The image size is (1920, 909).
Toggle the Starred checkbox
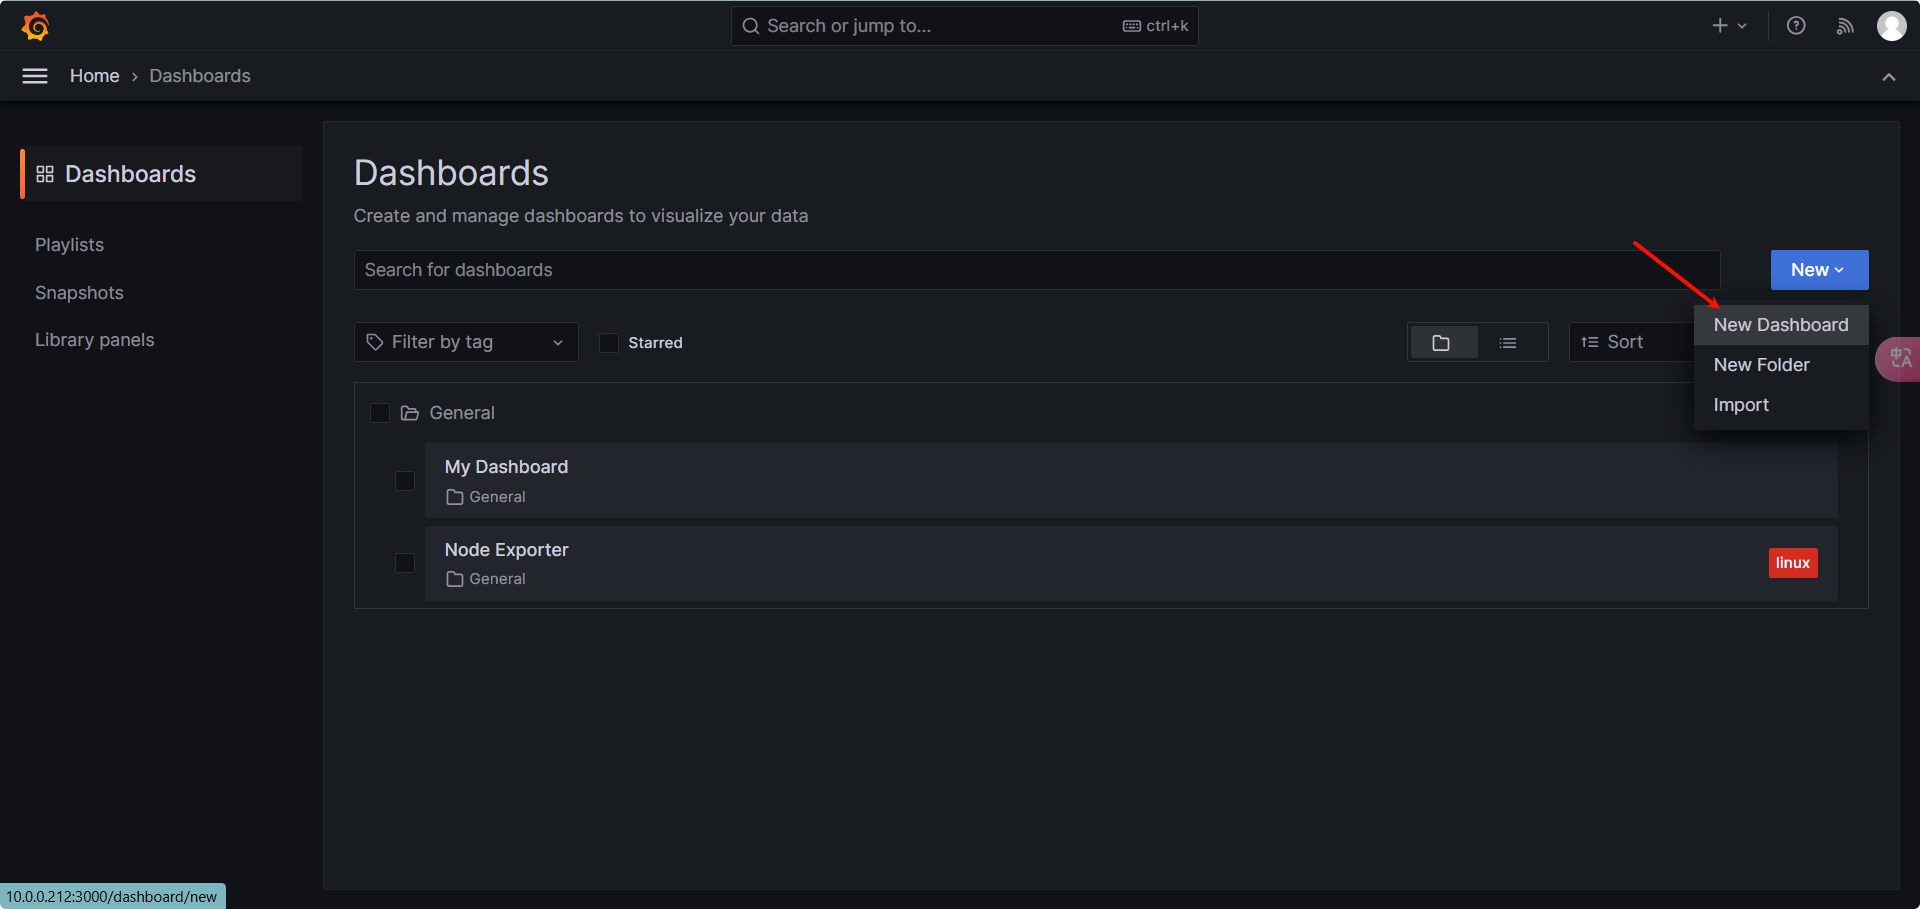coord(609,343)
